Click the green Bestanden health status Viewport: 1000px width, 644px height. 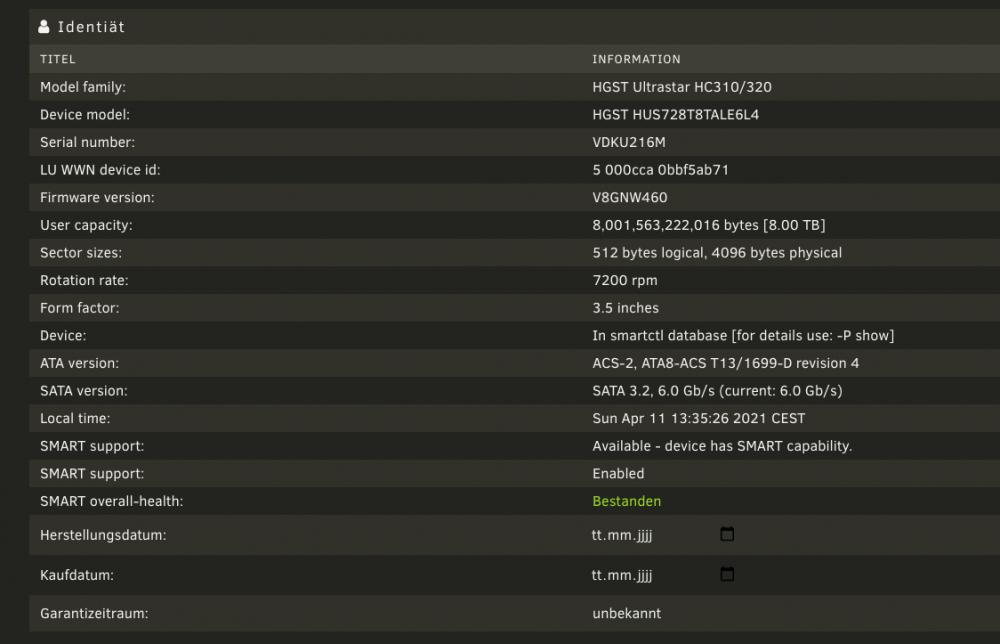[627, 501]
